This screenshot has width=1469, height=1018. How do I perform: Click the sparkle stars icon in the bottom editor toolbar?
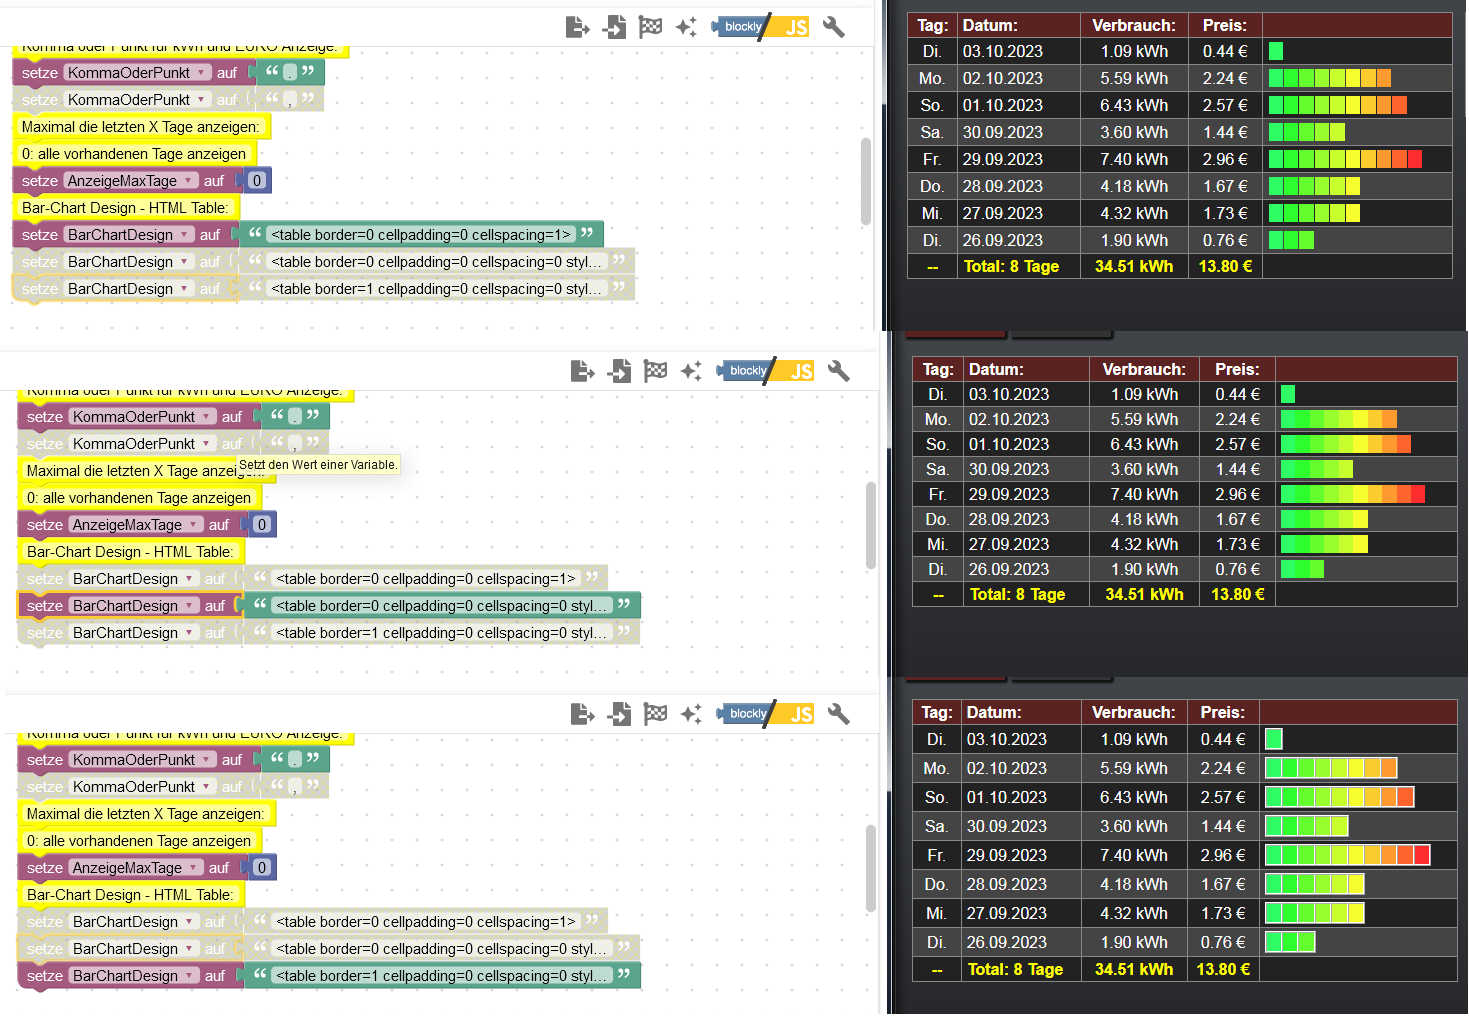691,714
